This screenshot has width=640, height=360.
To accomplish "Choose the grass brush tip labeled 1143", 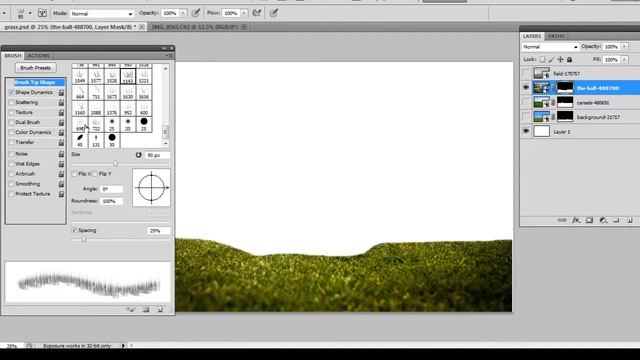I will (128, 76).
